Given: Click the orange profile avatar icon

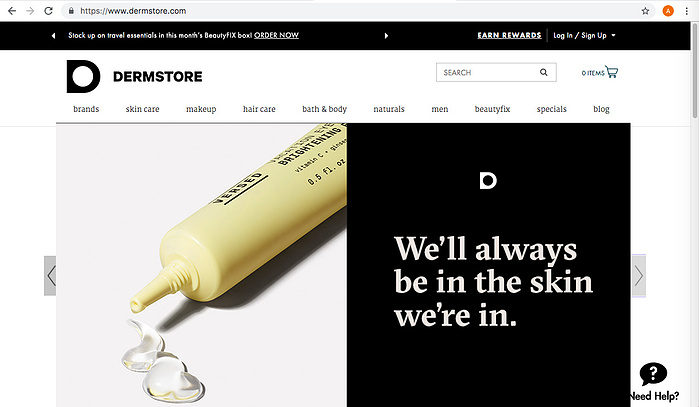Looking at the screenshot, I should click(x=668, y=11).
